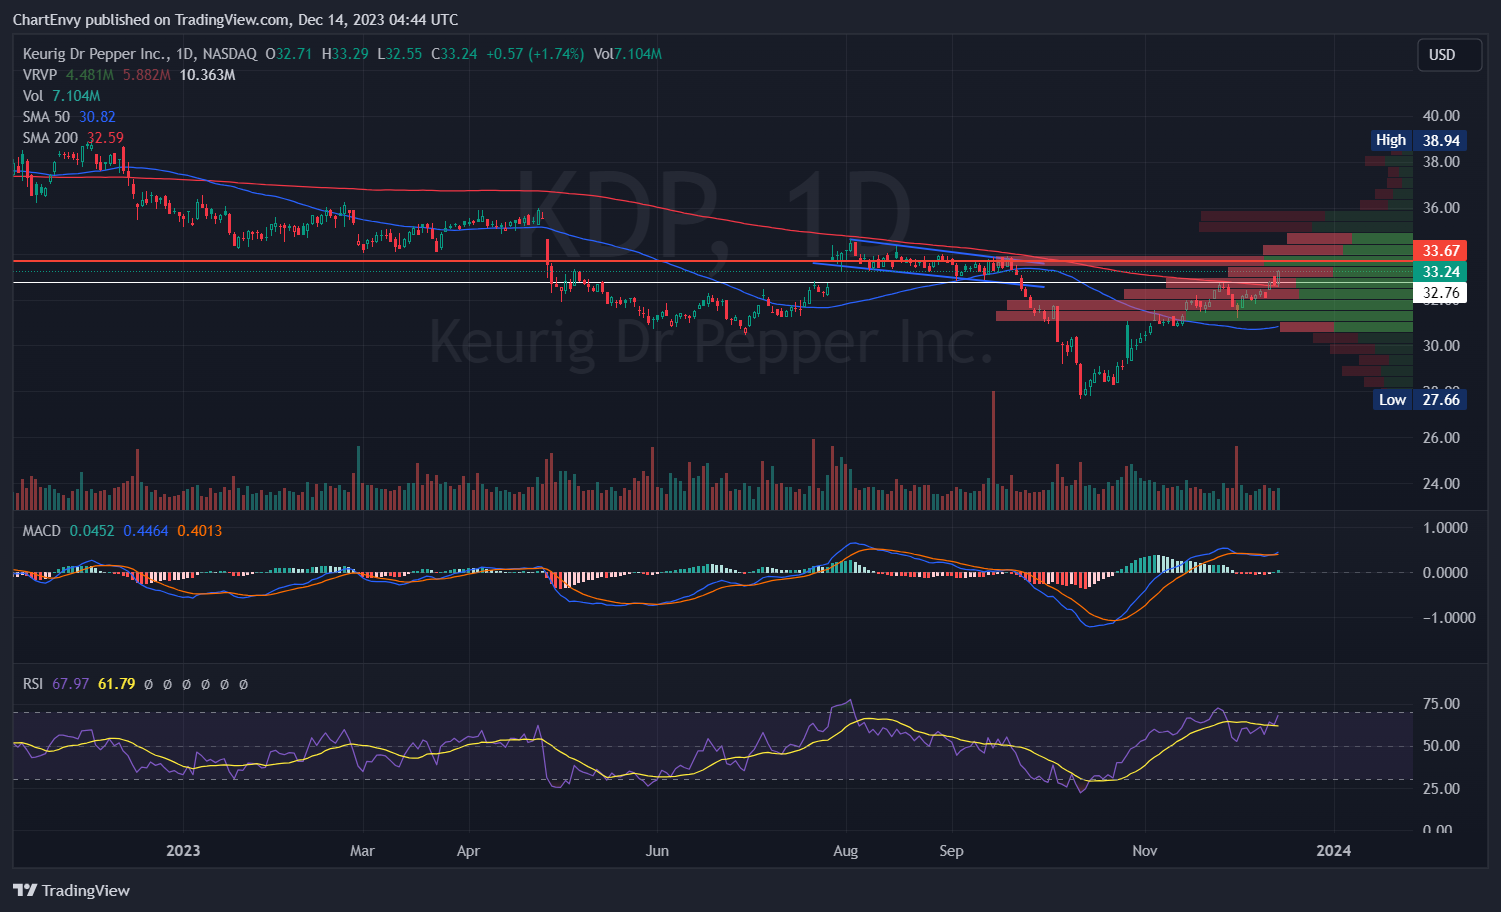Click the RSI value 67.97
This screenshot has height=912, width=1501.
click(71, 684)
